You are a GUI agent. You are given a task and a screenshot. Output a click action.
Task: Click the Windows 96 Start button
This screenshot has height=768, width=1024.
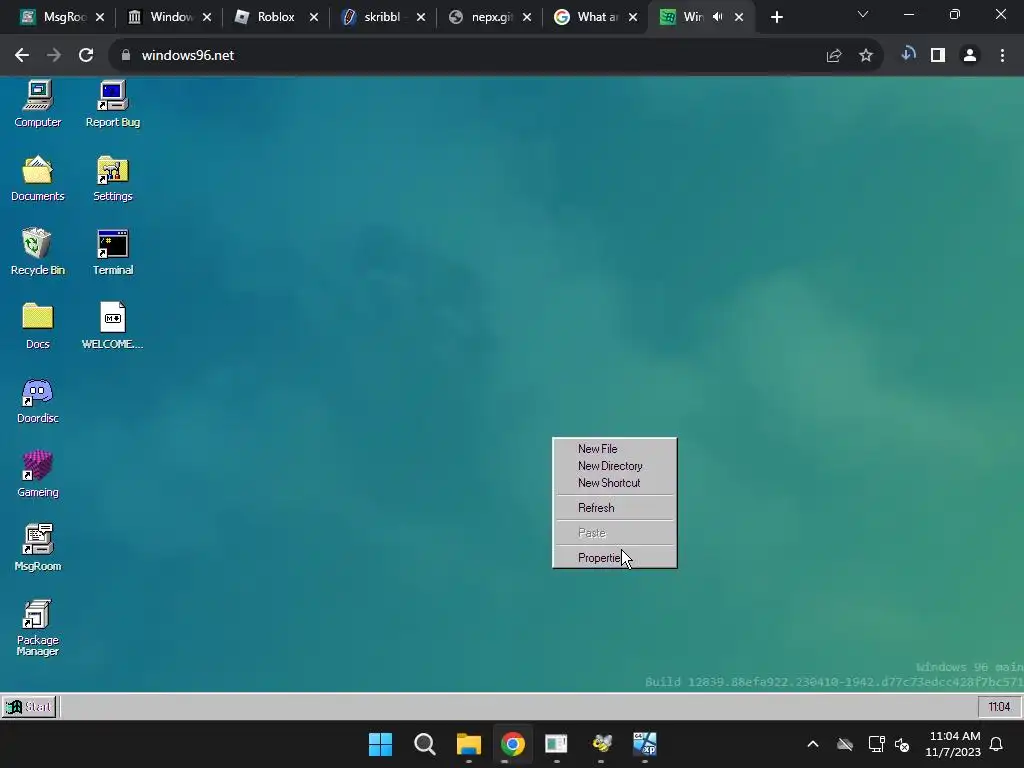point(29,707)
